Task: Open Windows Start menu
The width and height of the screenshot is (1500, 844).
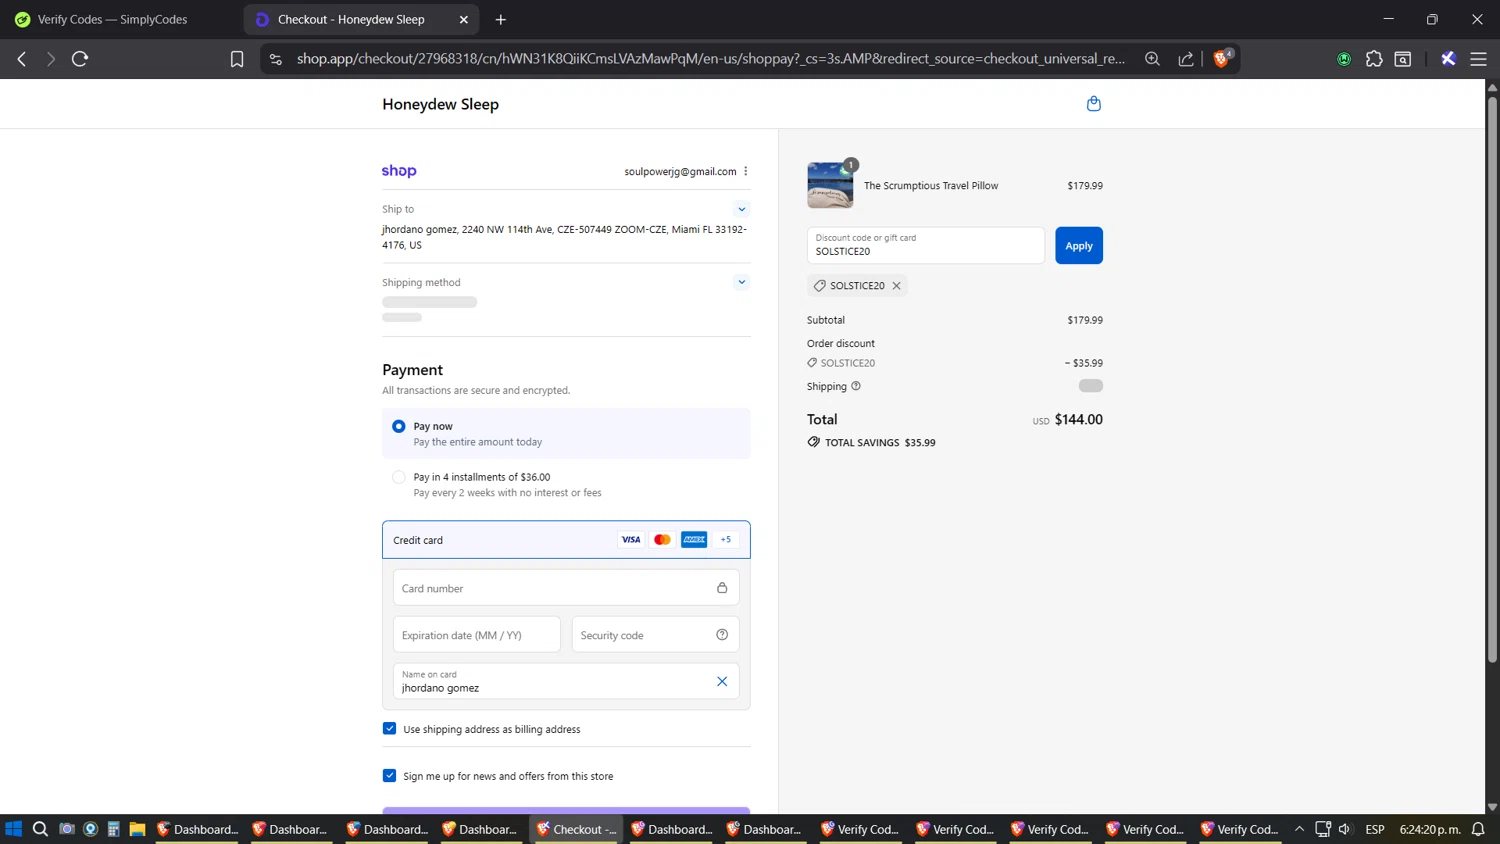Action: (x=13, y=829)
